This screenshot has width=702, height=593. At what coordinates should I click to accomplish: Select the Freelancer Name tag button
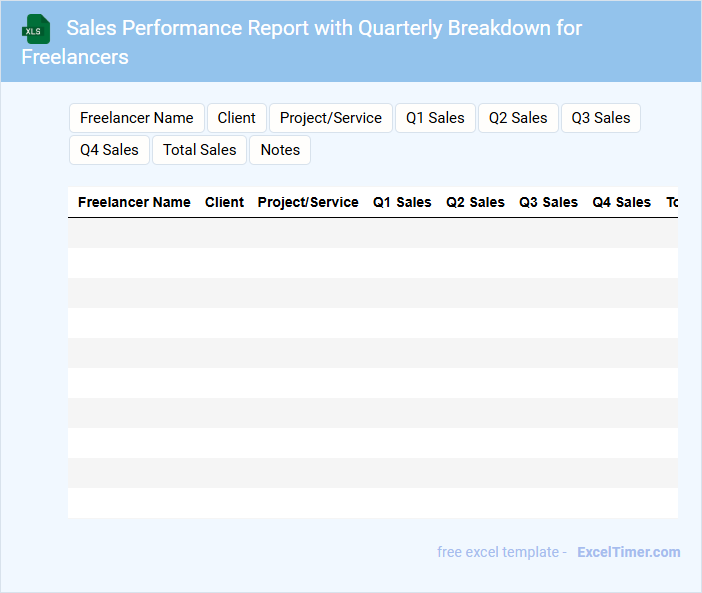pyautogui.click(x=137, y=118)
